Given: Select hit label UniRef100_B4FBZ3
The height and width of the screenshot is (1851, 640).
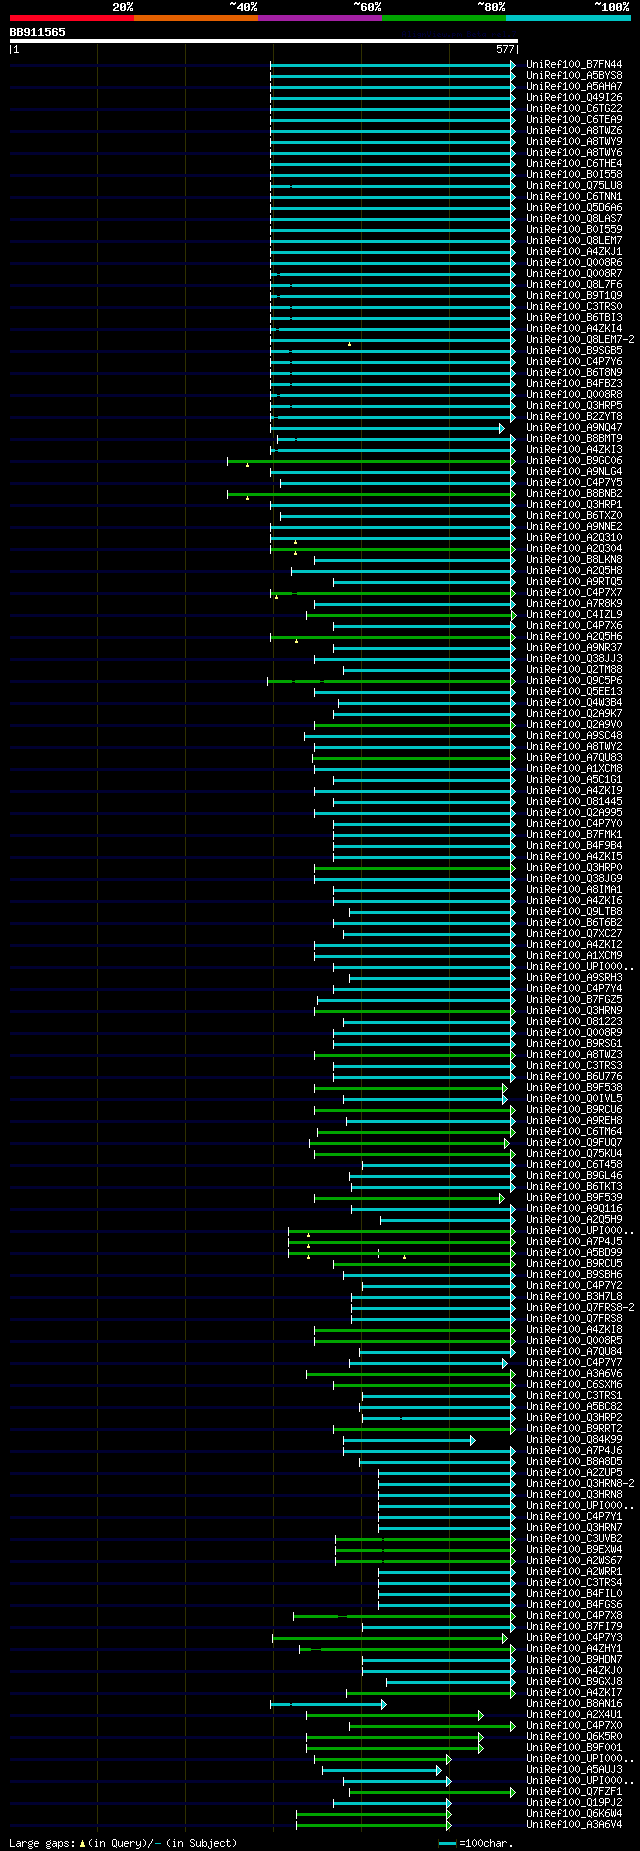Looking at the screenshot, I should tap(574, 384).
